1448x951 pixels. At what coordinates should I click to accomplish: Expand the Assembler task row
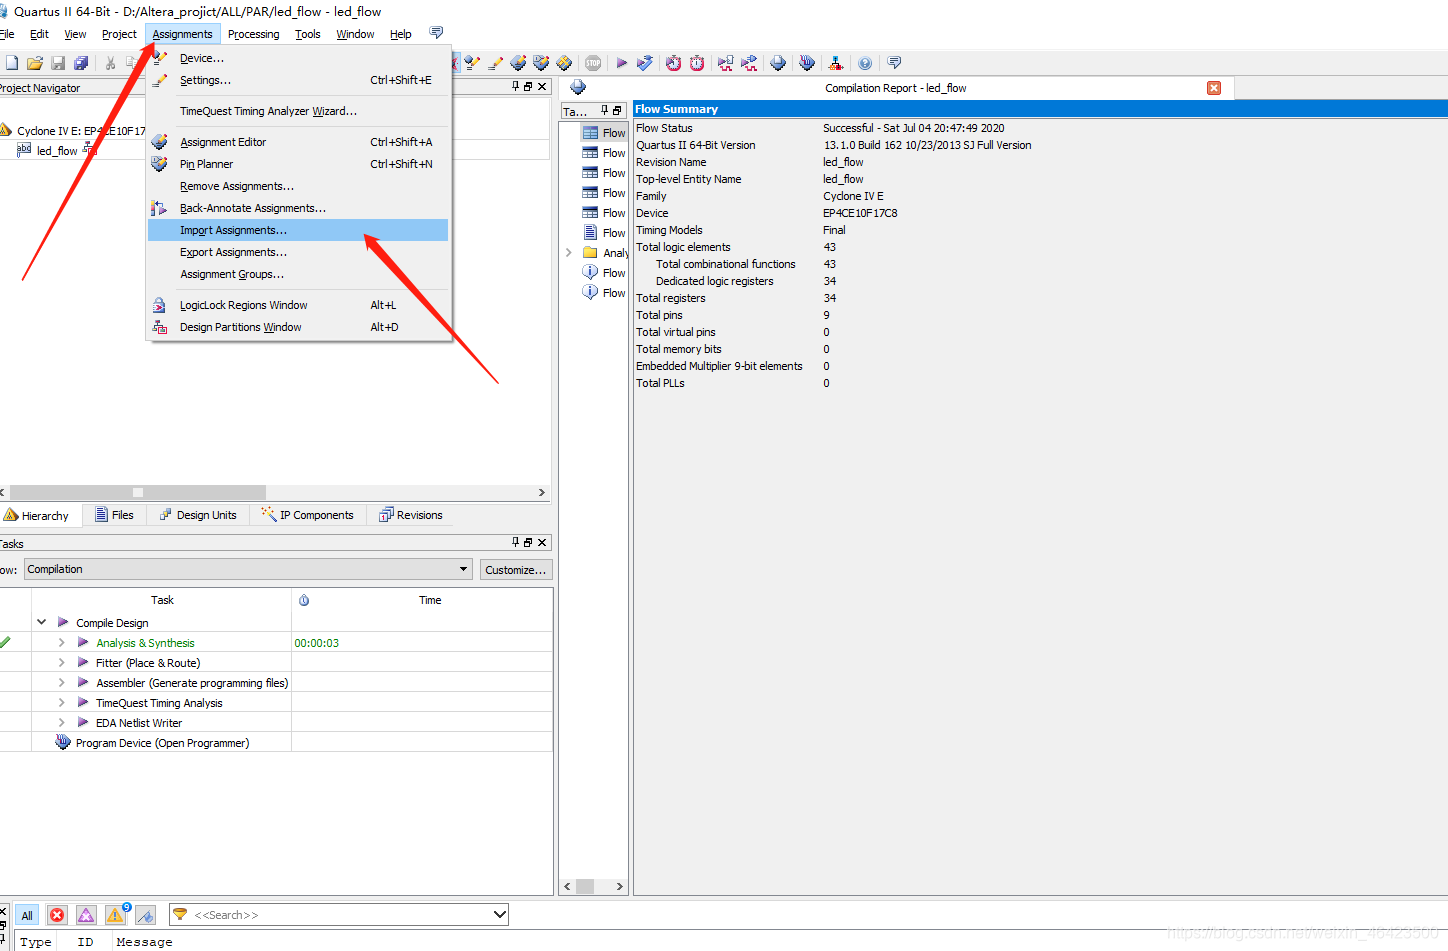click(x=62, y=682)
